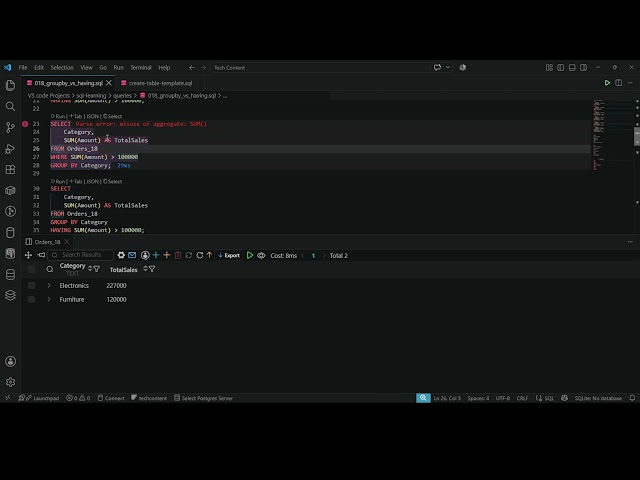
Task: Click the red error marker on line 23
Action: (25, 124)
